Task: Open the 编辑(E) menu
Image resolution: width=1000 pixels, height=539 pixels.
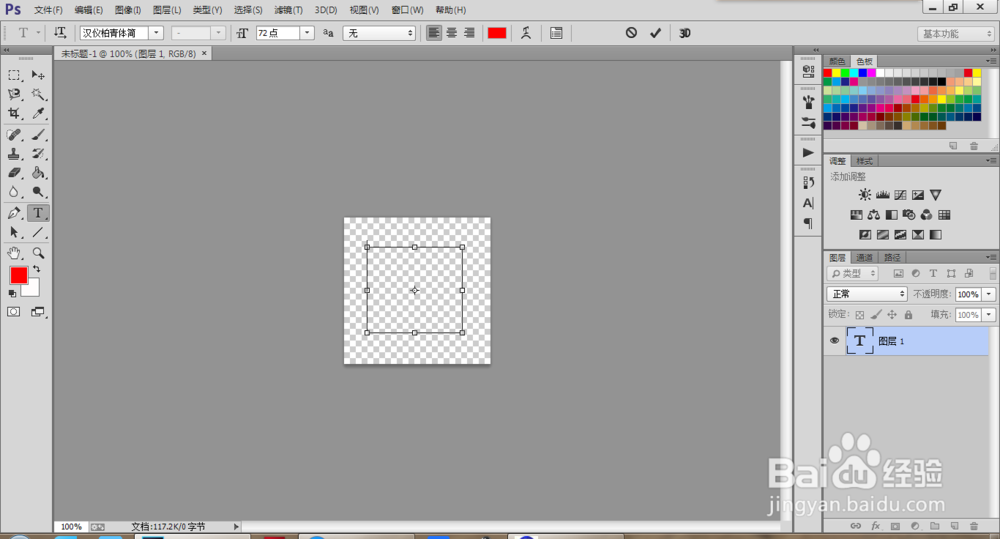Action: 89,10
